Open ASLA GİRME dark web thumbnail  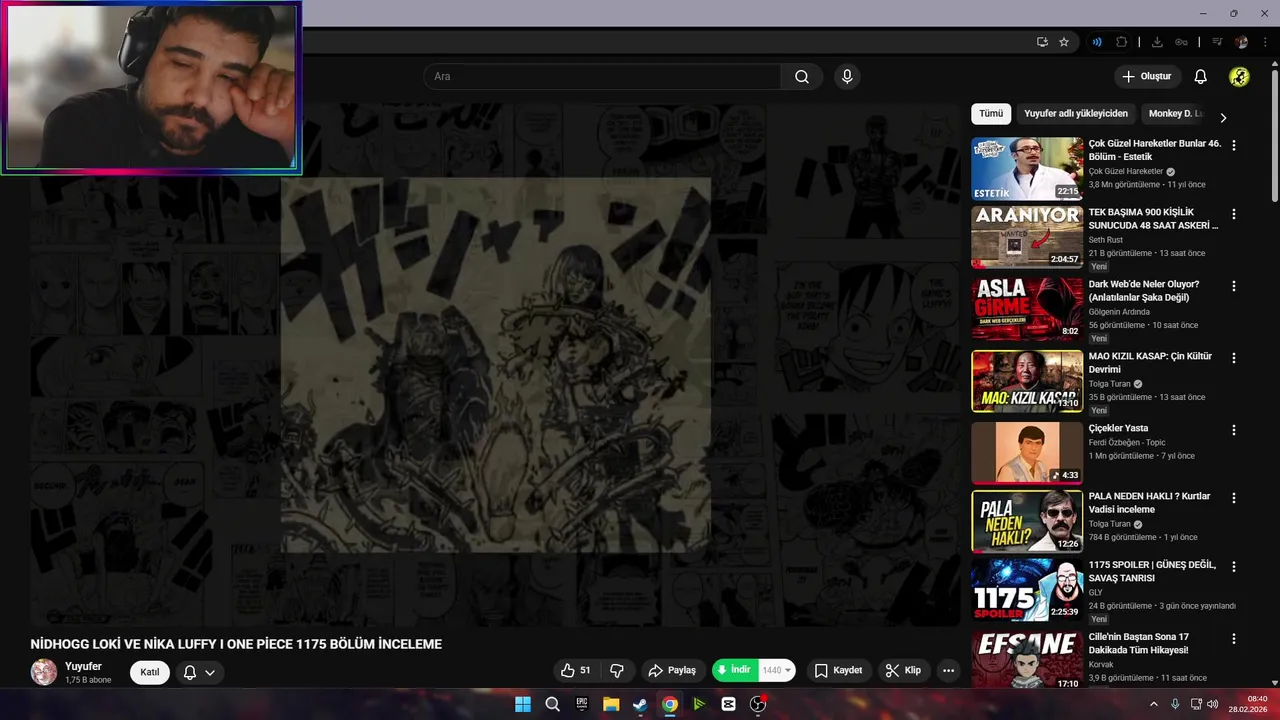pyautogui.click(x=1027, y=309)
